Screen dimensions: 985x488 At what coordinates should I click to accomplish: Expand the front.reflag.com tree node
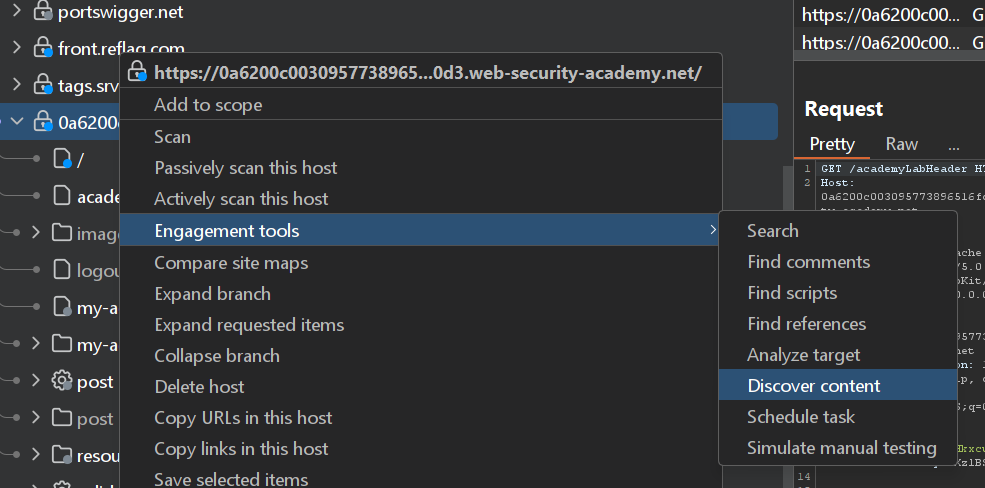[x=16, y=47]
